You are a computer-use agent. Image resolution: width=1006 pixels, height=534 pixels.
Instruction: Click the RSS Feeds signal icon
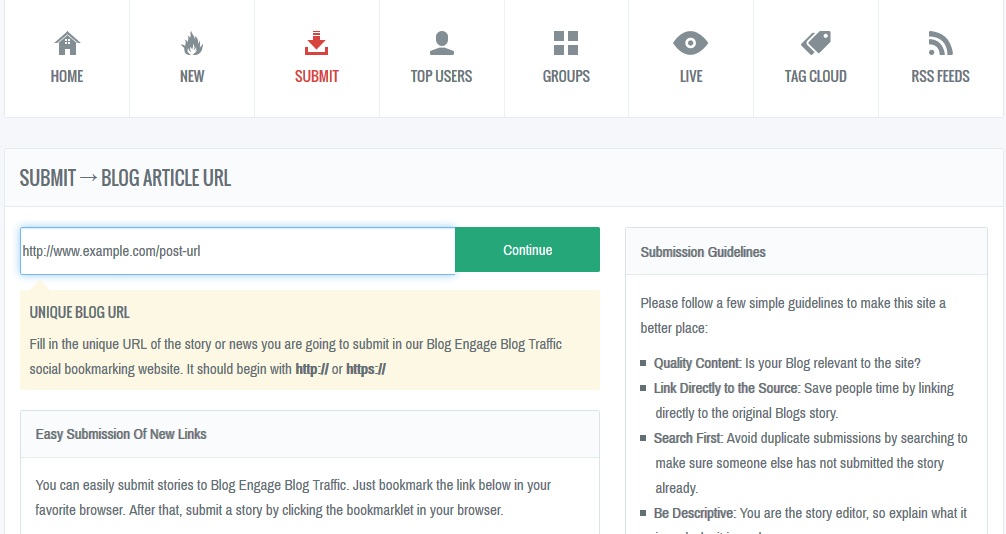[x=940, y=43]
